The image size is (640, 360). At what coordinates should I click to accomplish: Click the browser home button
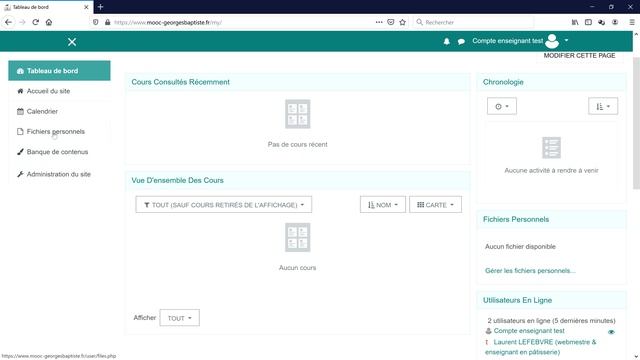pyautogui.click(x=49, y=22)
